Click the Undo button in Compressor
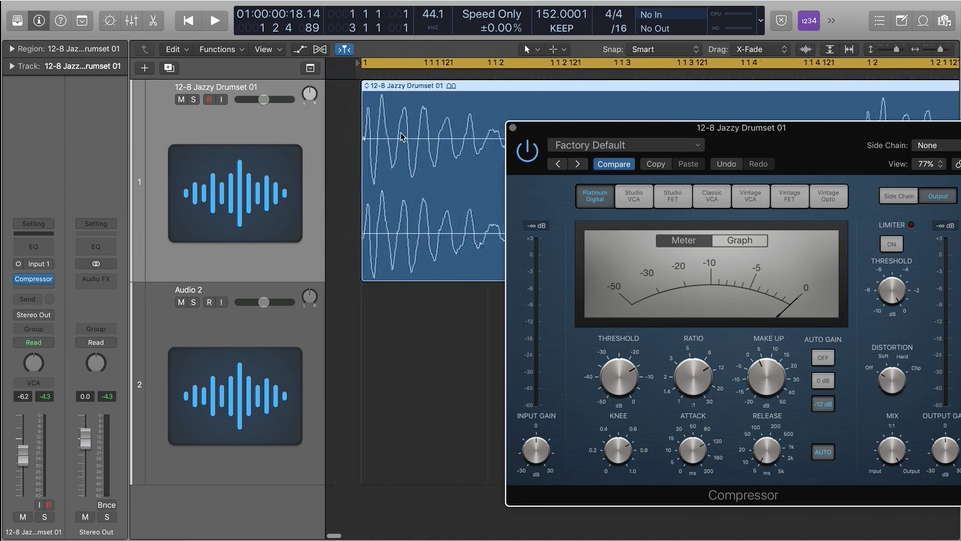961x541 pixels. [726, 164]
